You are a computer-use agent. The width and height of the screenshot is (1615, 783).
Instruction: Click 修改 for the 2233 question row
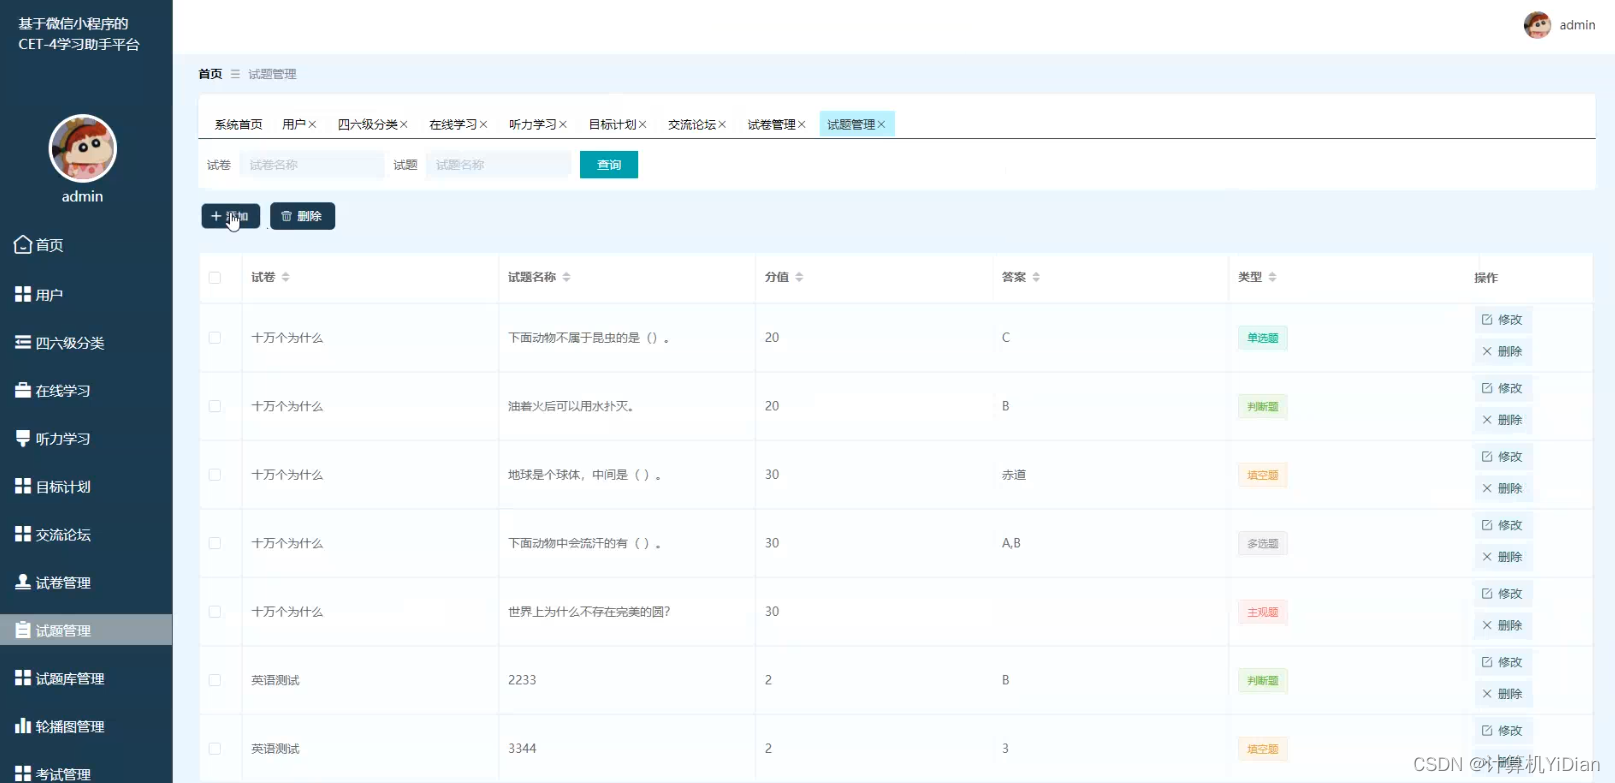tap(1502, 662)
